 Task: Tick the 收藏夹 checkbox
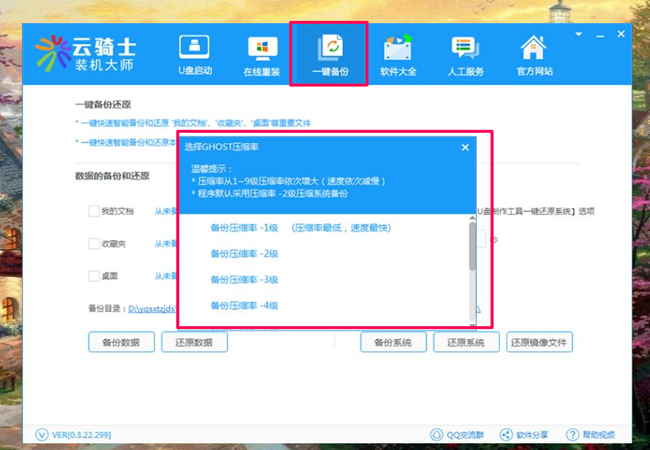point(94,244)
